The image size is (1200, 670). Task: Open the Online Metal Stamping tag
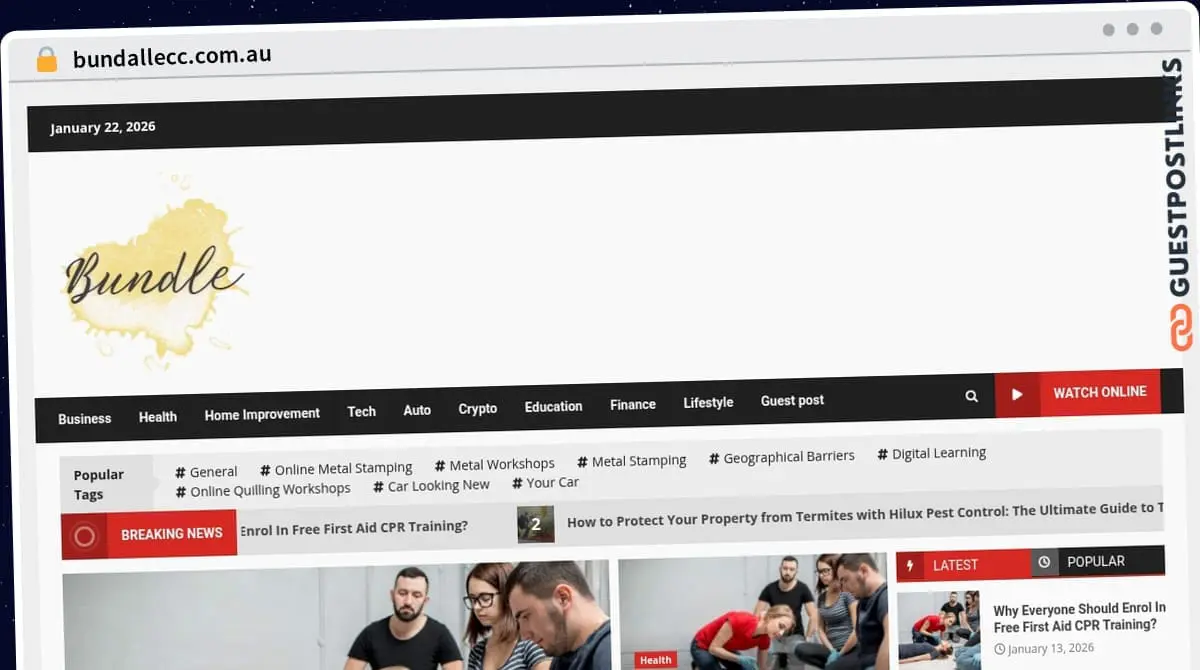click(336, 469)
